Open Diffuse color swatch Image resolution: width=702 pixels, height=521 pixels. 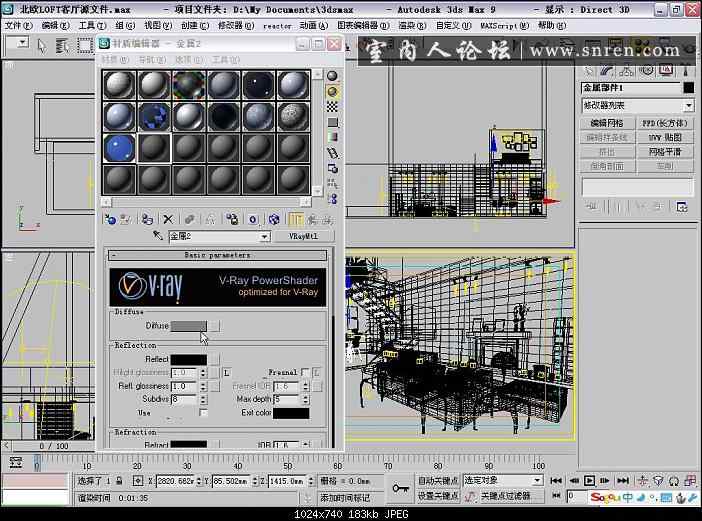pos(189,326)
